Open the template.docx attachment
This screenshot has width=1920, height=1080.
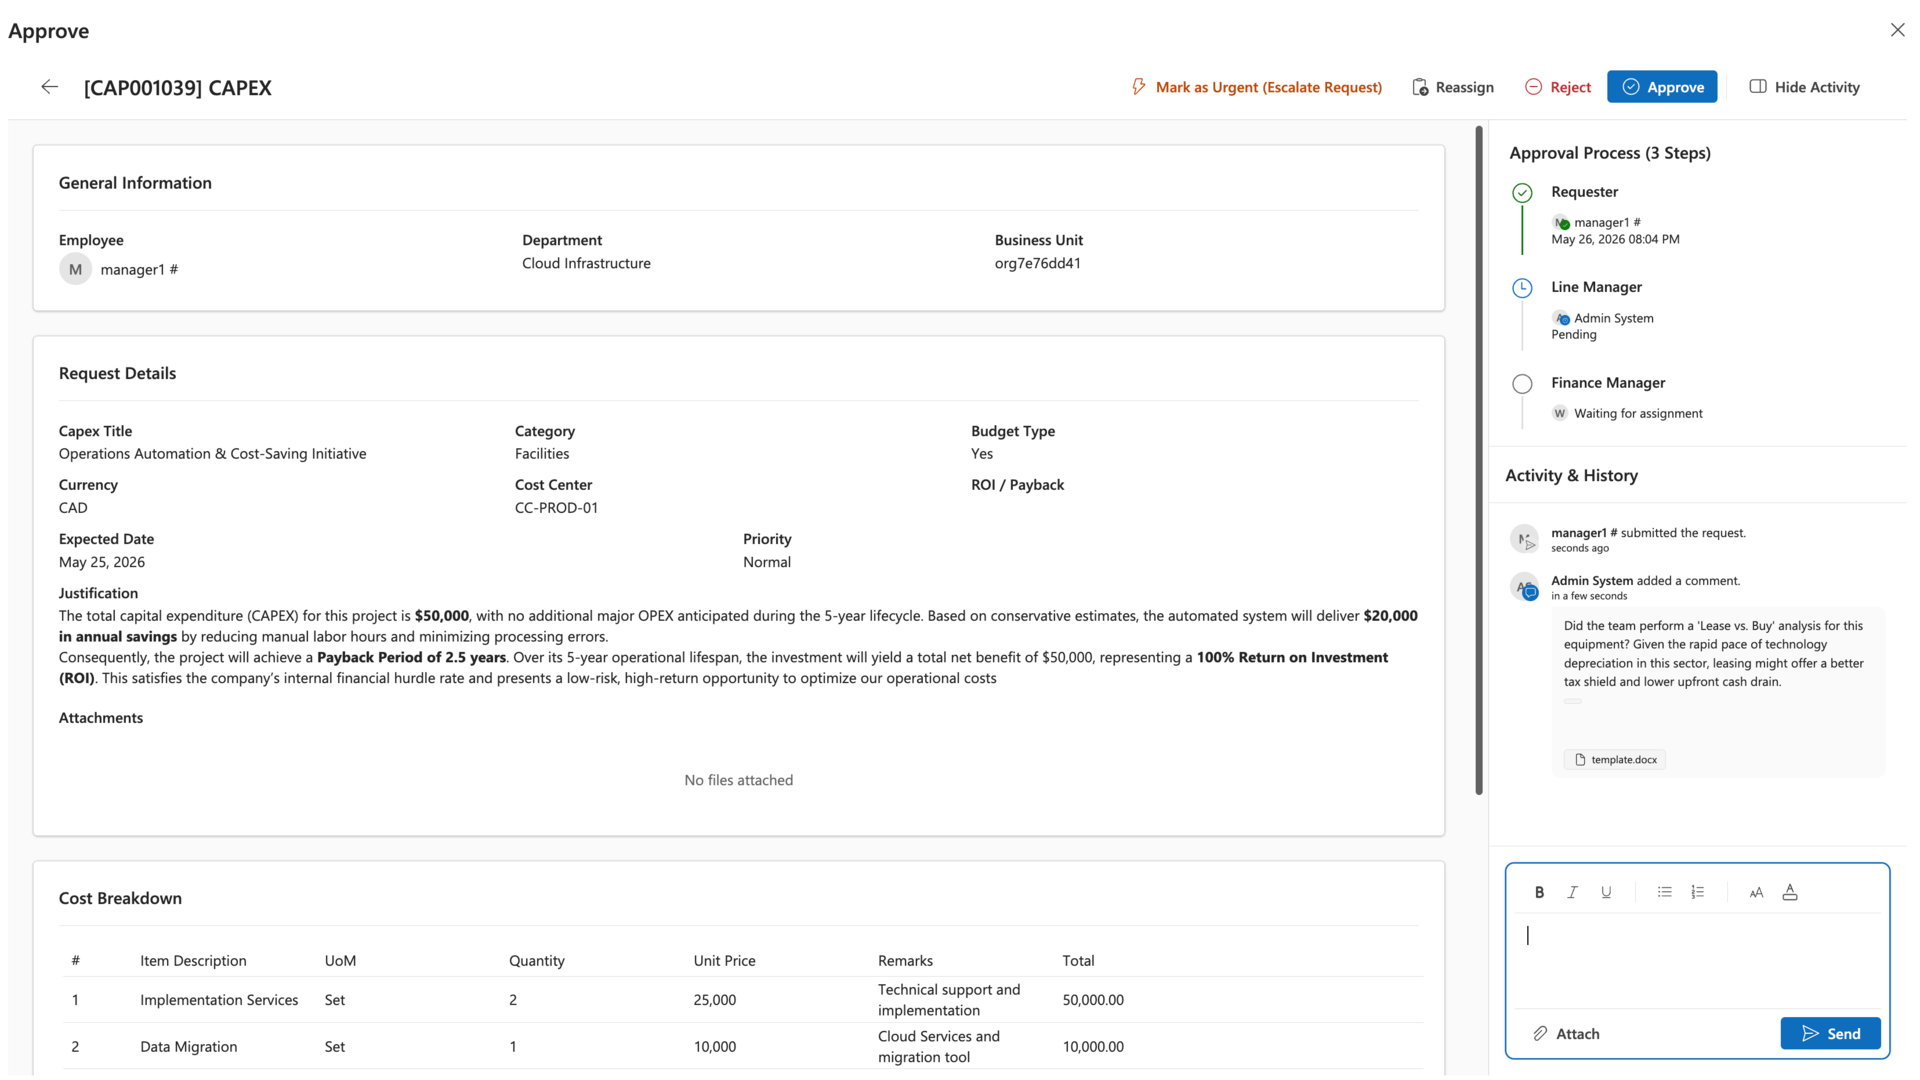pyautogui.click(x=1615, y=760)
